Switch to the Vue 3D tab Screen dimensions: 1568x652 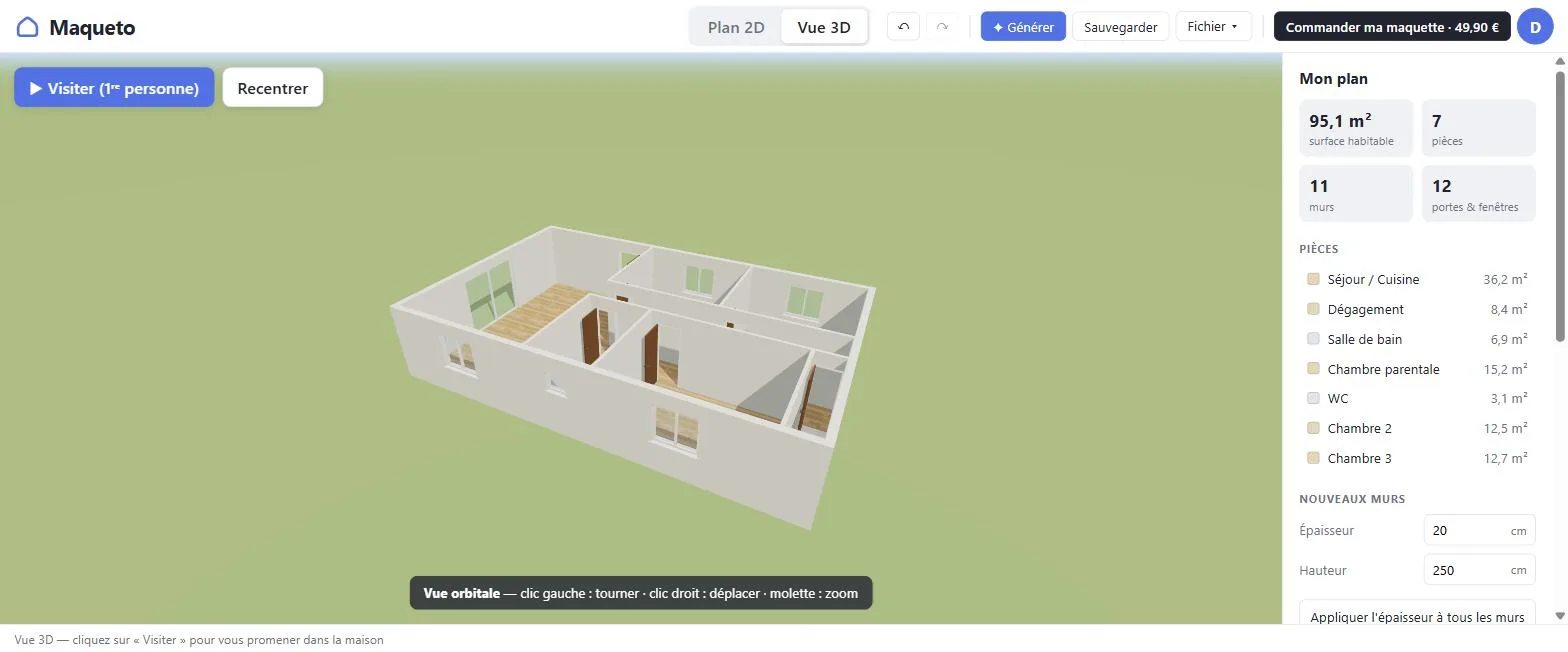pyautogui.click(x=824, y=27)
